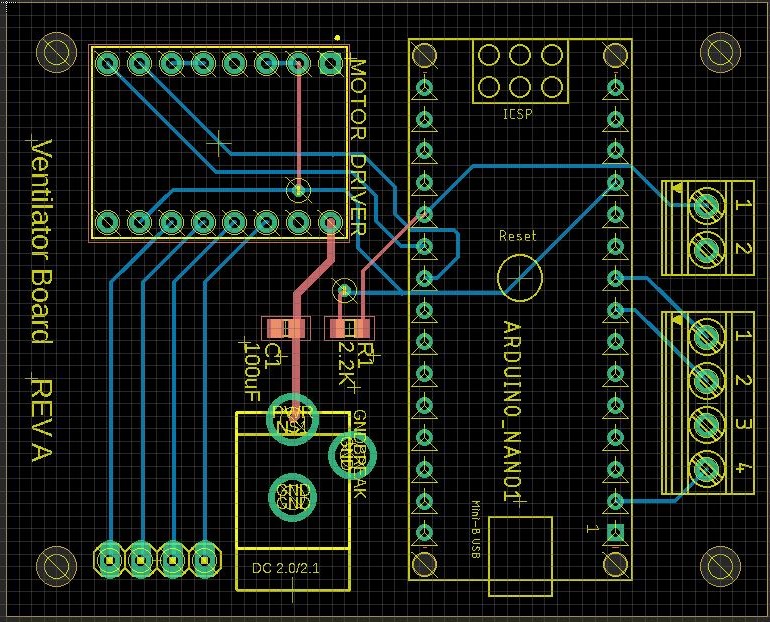Viewport: 770px width, 622px height.
Task: Click pin 1 of the two-pin screw terminal
Action: tap(708, 207)
